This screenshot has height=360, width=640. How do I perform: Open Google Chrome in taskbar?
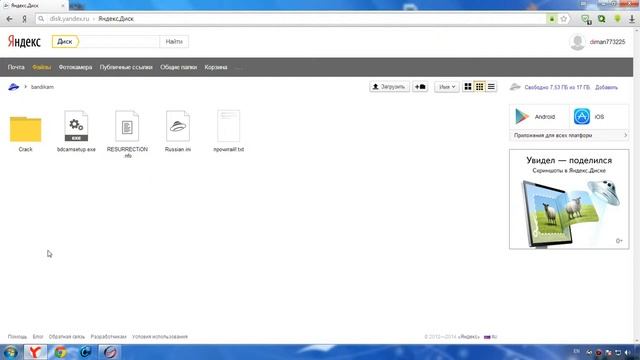click(x=60, y=352)
